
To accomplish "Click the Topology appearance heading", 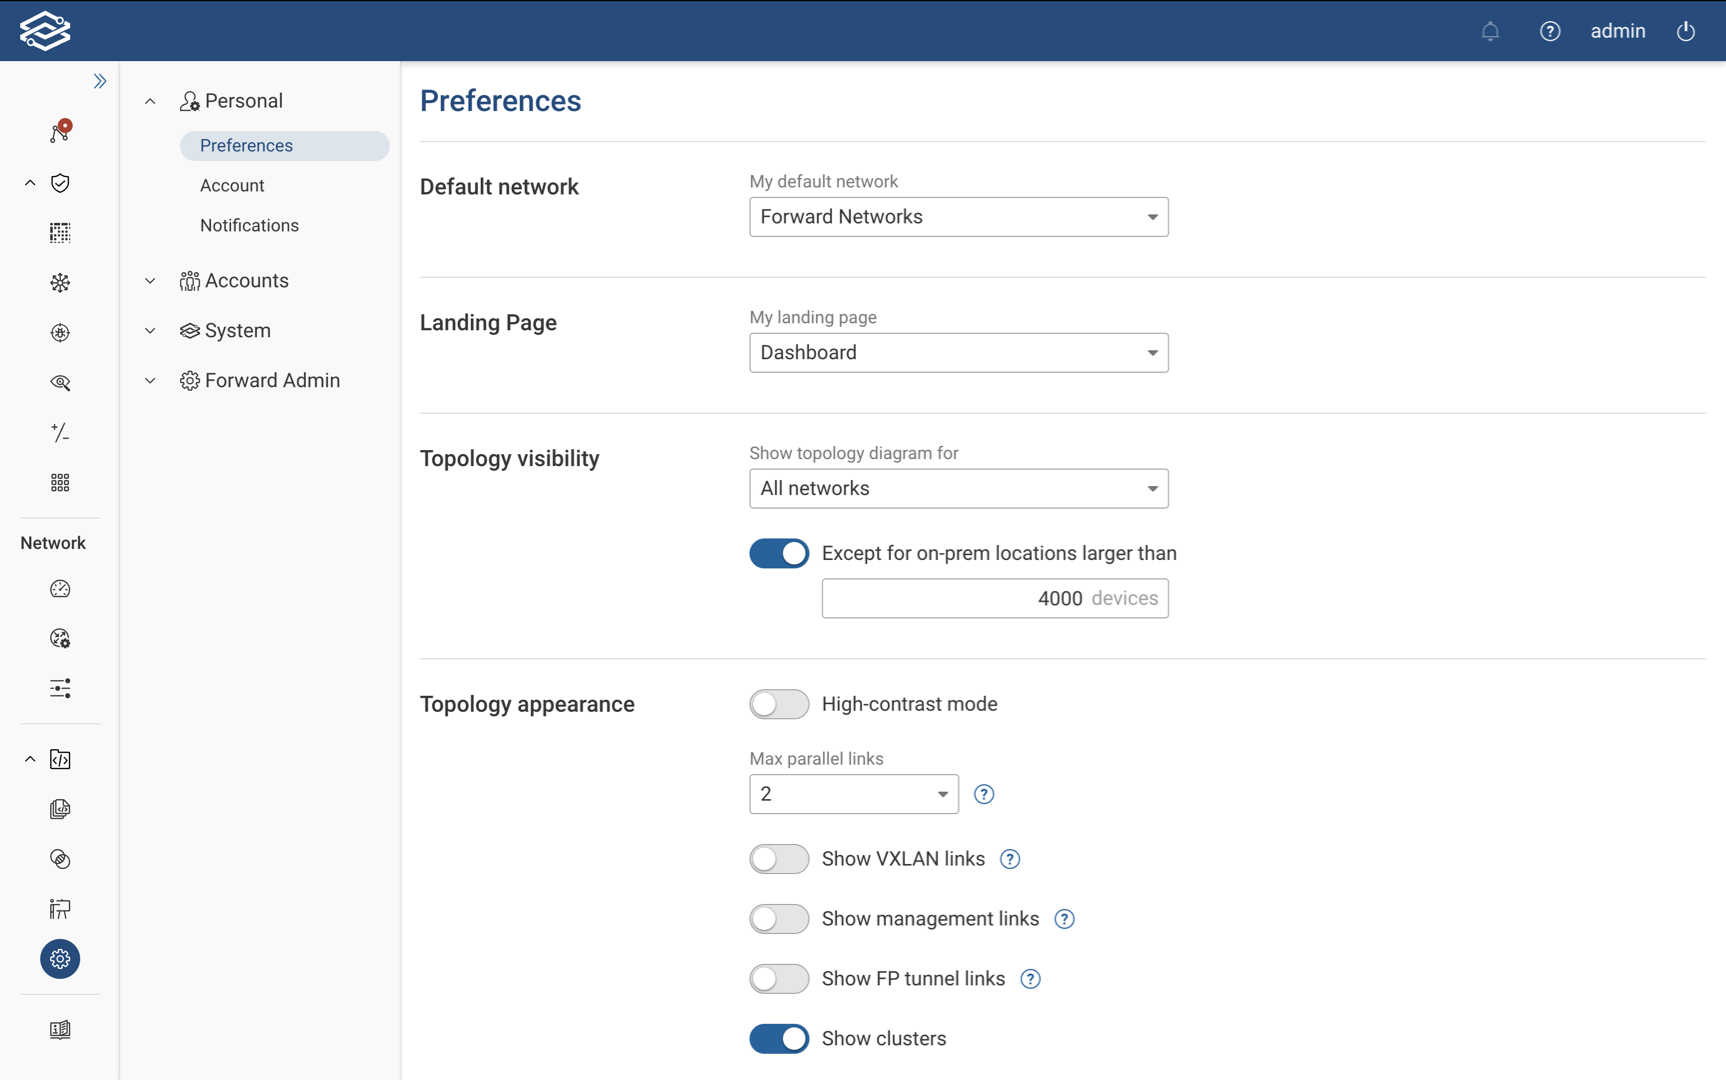I will pos(527,704).
